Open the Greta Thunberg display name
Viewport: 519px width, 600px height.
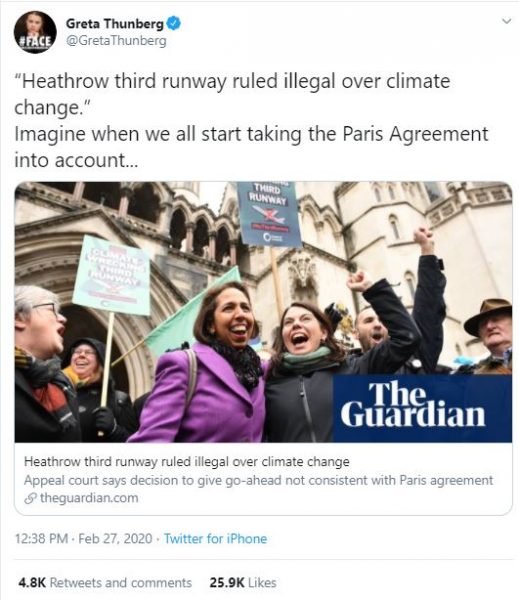pyautogui.click(x=115, y=24)
